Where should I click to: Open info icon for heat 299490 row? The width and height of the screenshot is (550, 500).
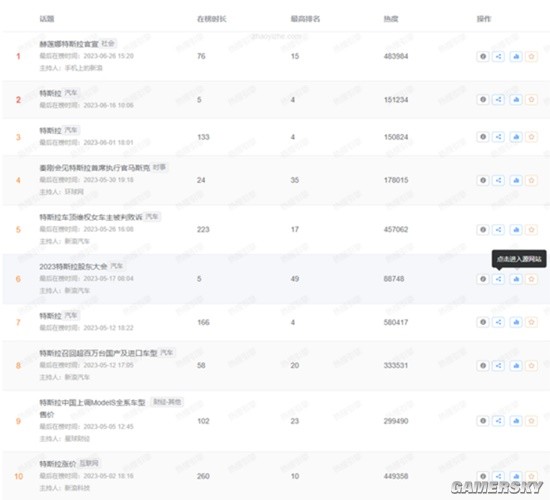tap(483, 421)
